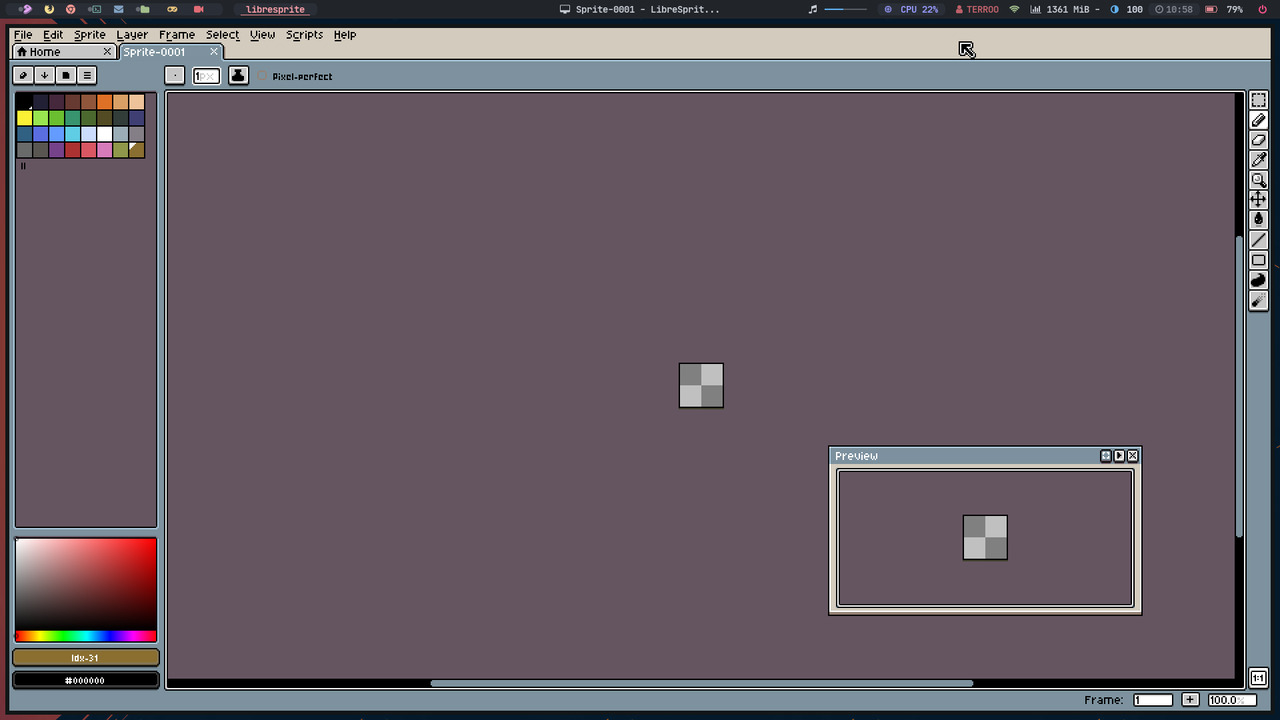Select the Move tool

(1258, 200)
